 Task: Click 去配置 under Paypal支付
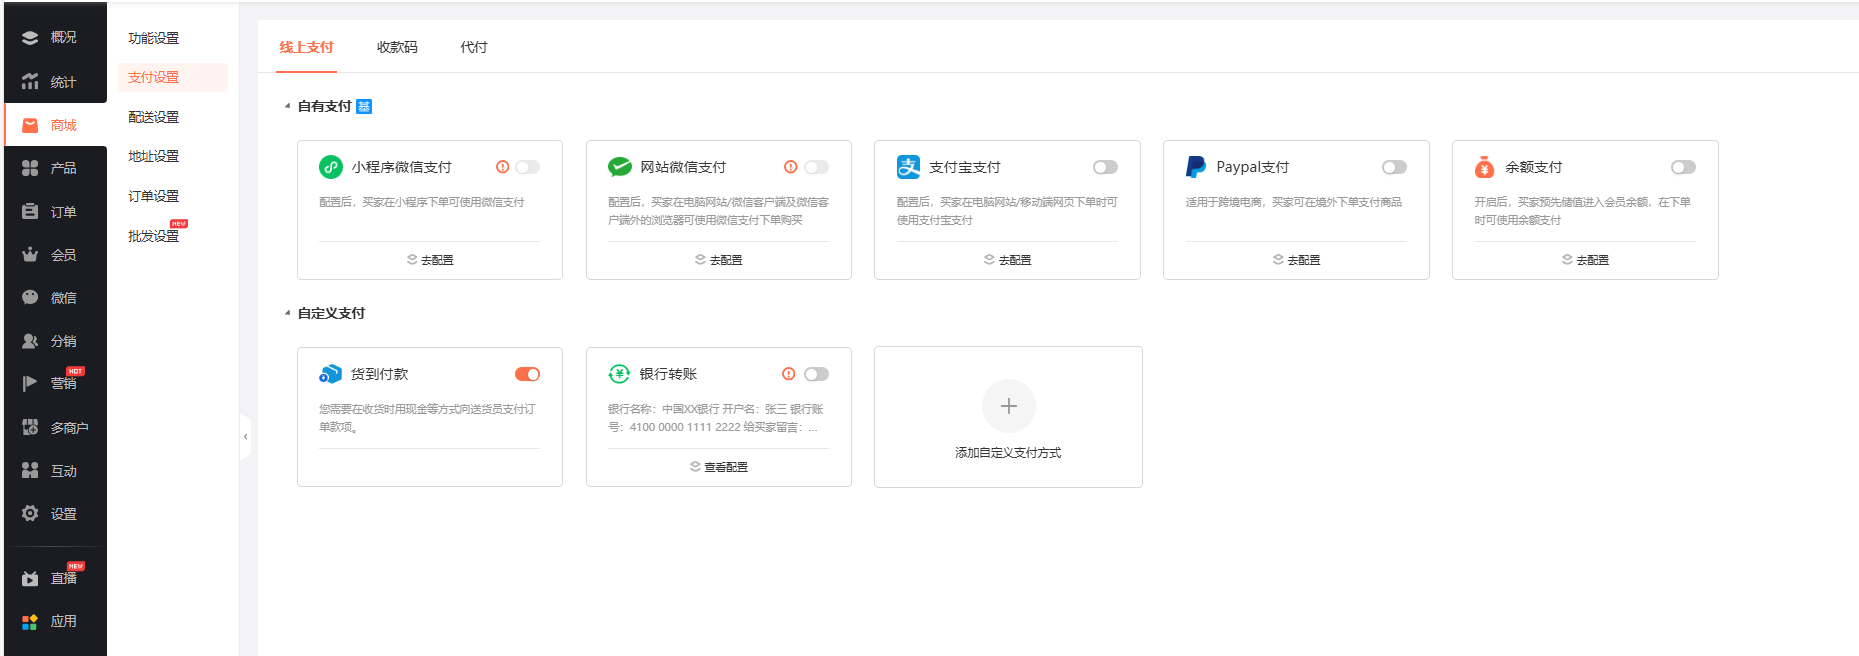pos(1297,260)
